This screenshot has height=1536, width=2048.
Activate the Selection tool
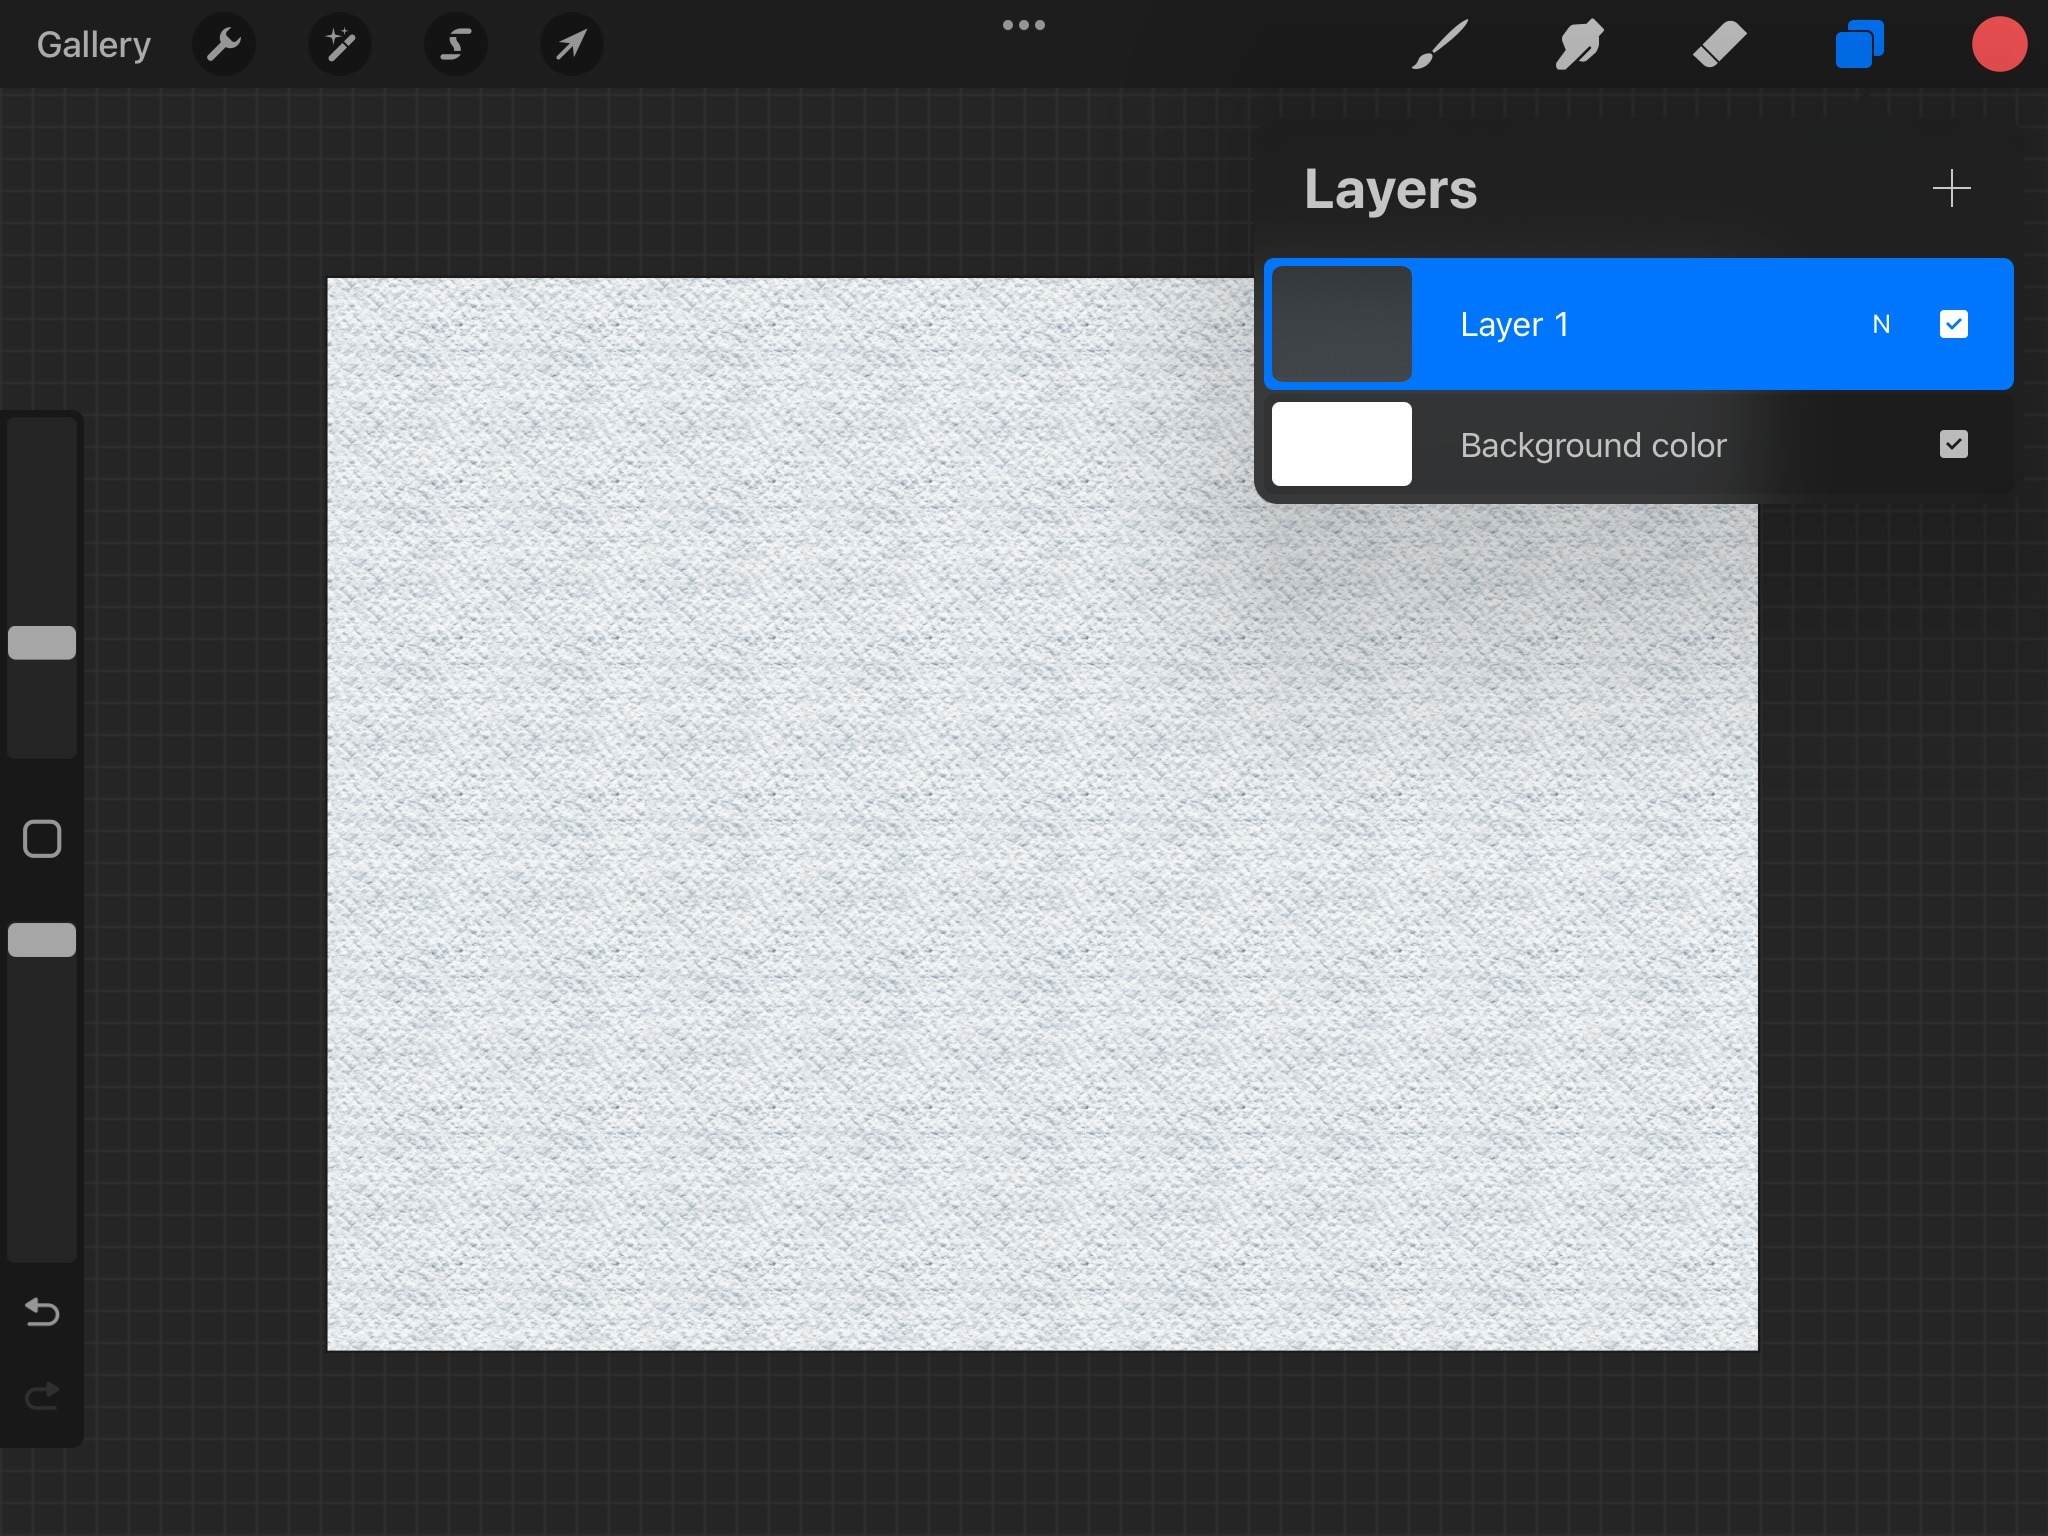(x=456, y=44)
